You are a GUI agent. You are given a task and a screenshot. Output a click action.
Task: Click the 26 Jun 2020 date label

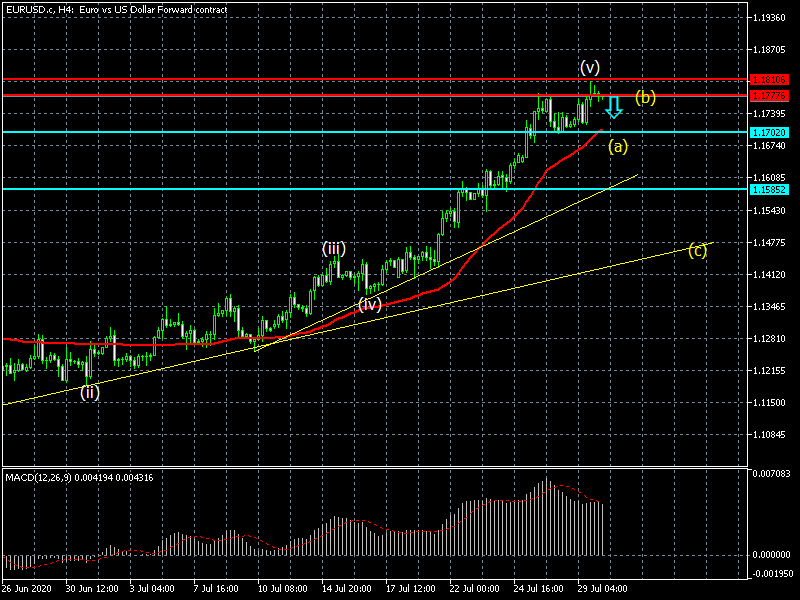click(x=27, y=589)
